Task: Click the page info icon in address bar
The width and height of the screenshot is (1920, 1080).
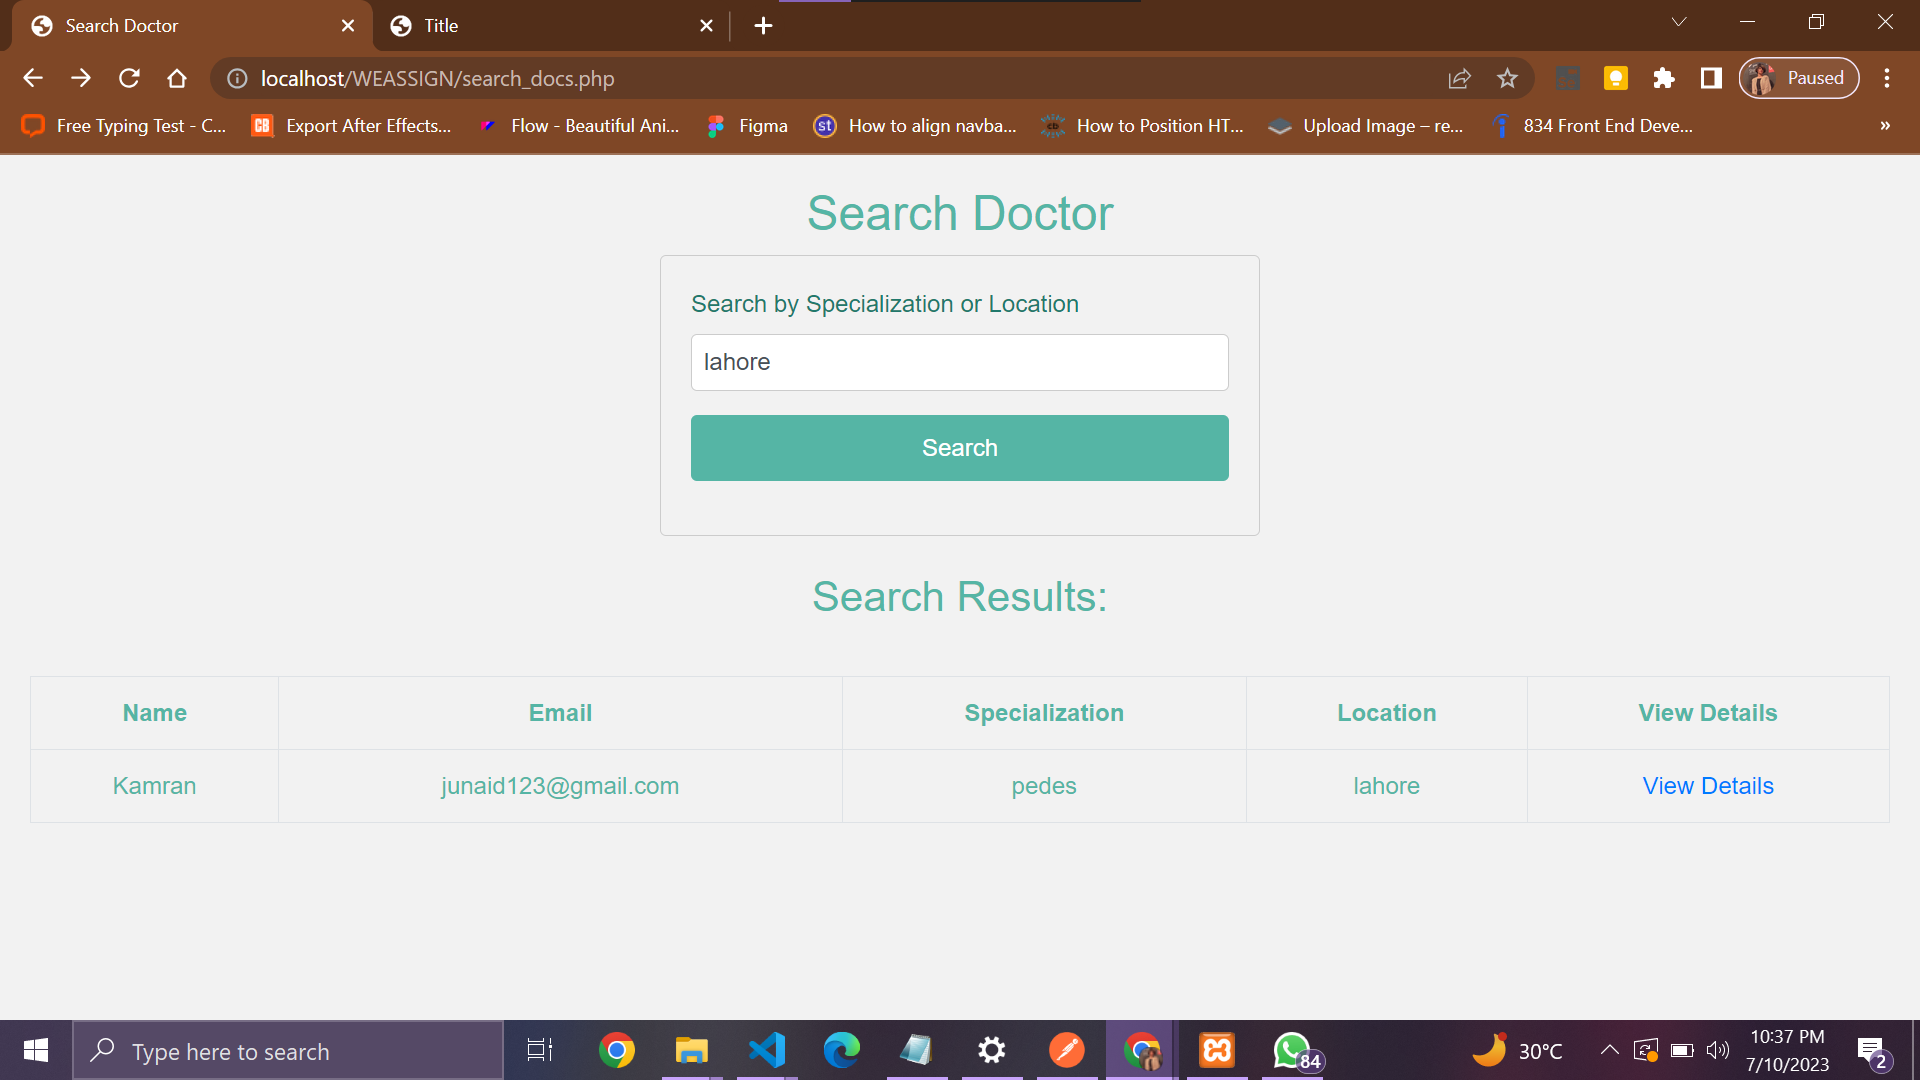Action: pyautogui.click(x=236, y=78)
